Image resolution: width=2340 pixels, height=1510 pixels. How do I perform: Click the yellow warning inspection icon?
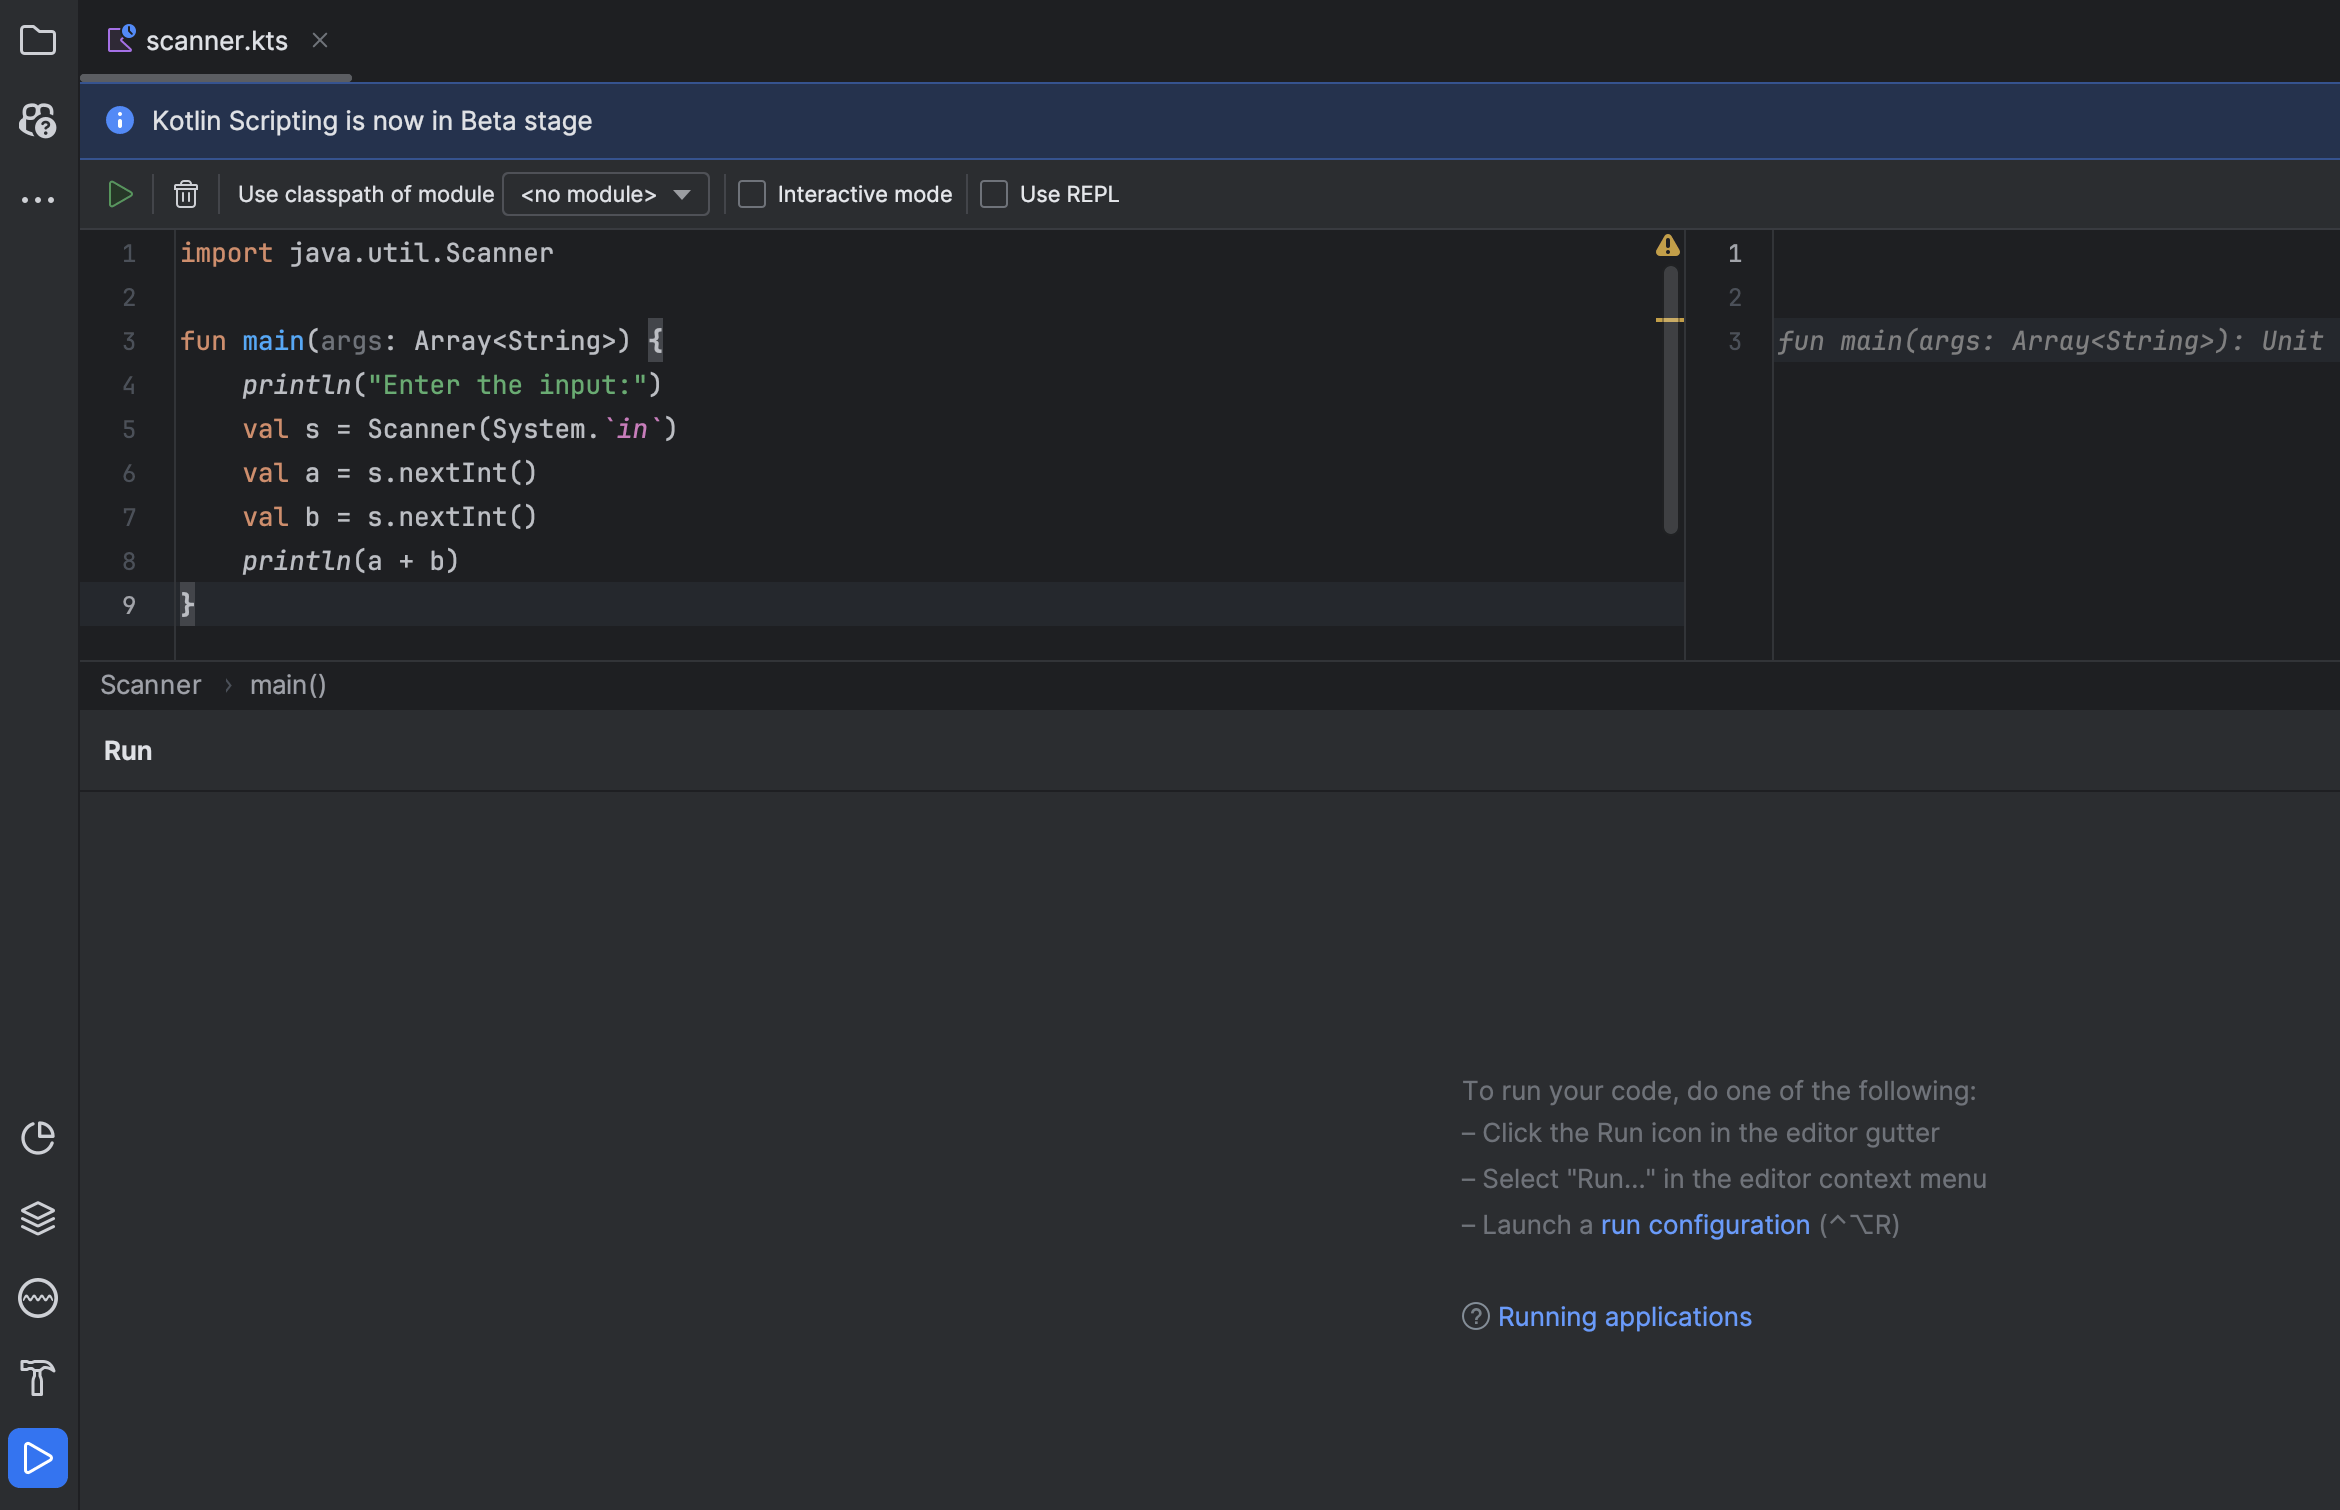coord(1667,246)
